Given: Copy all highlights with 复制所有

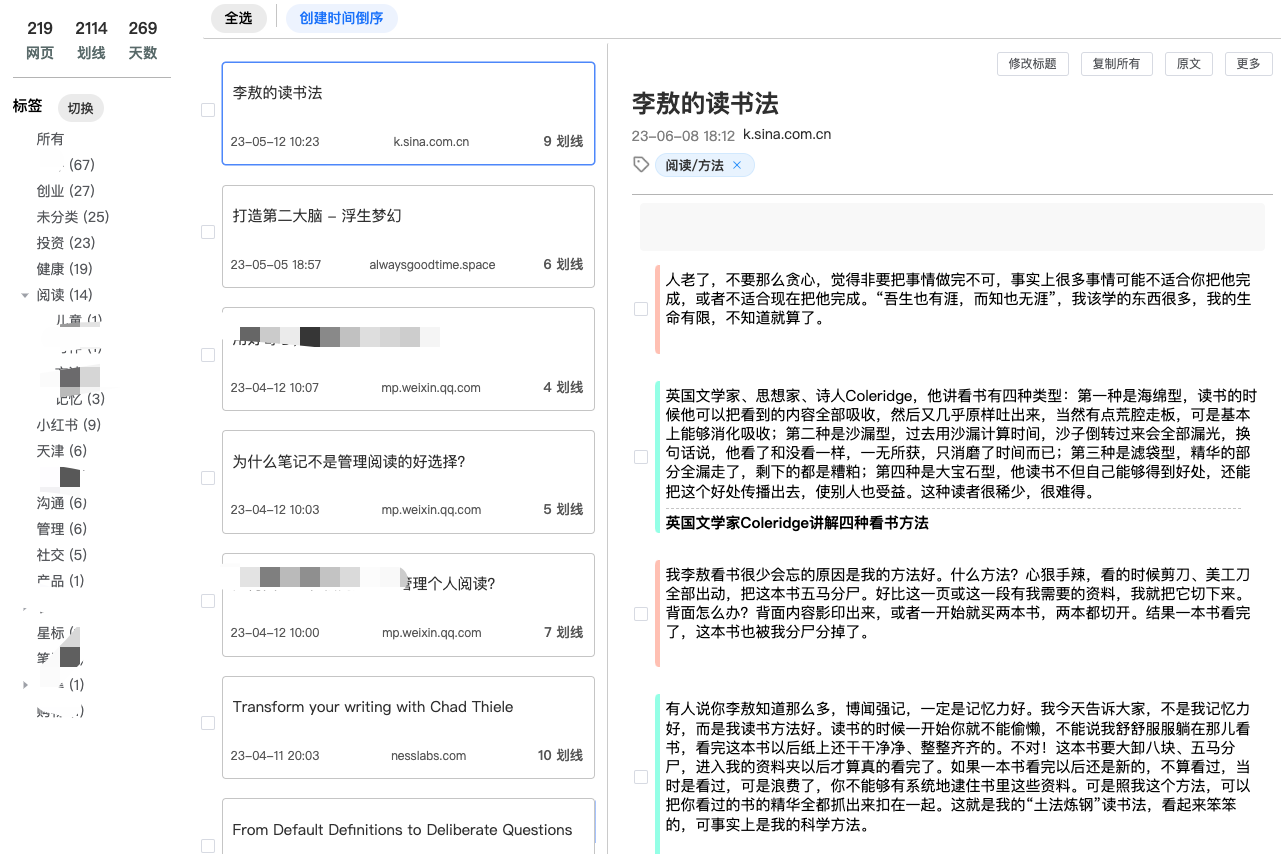Looking at the screenshot, I should 1116,64.
